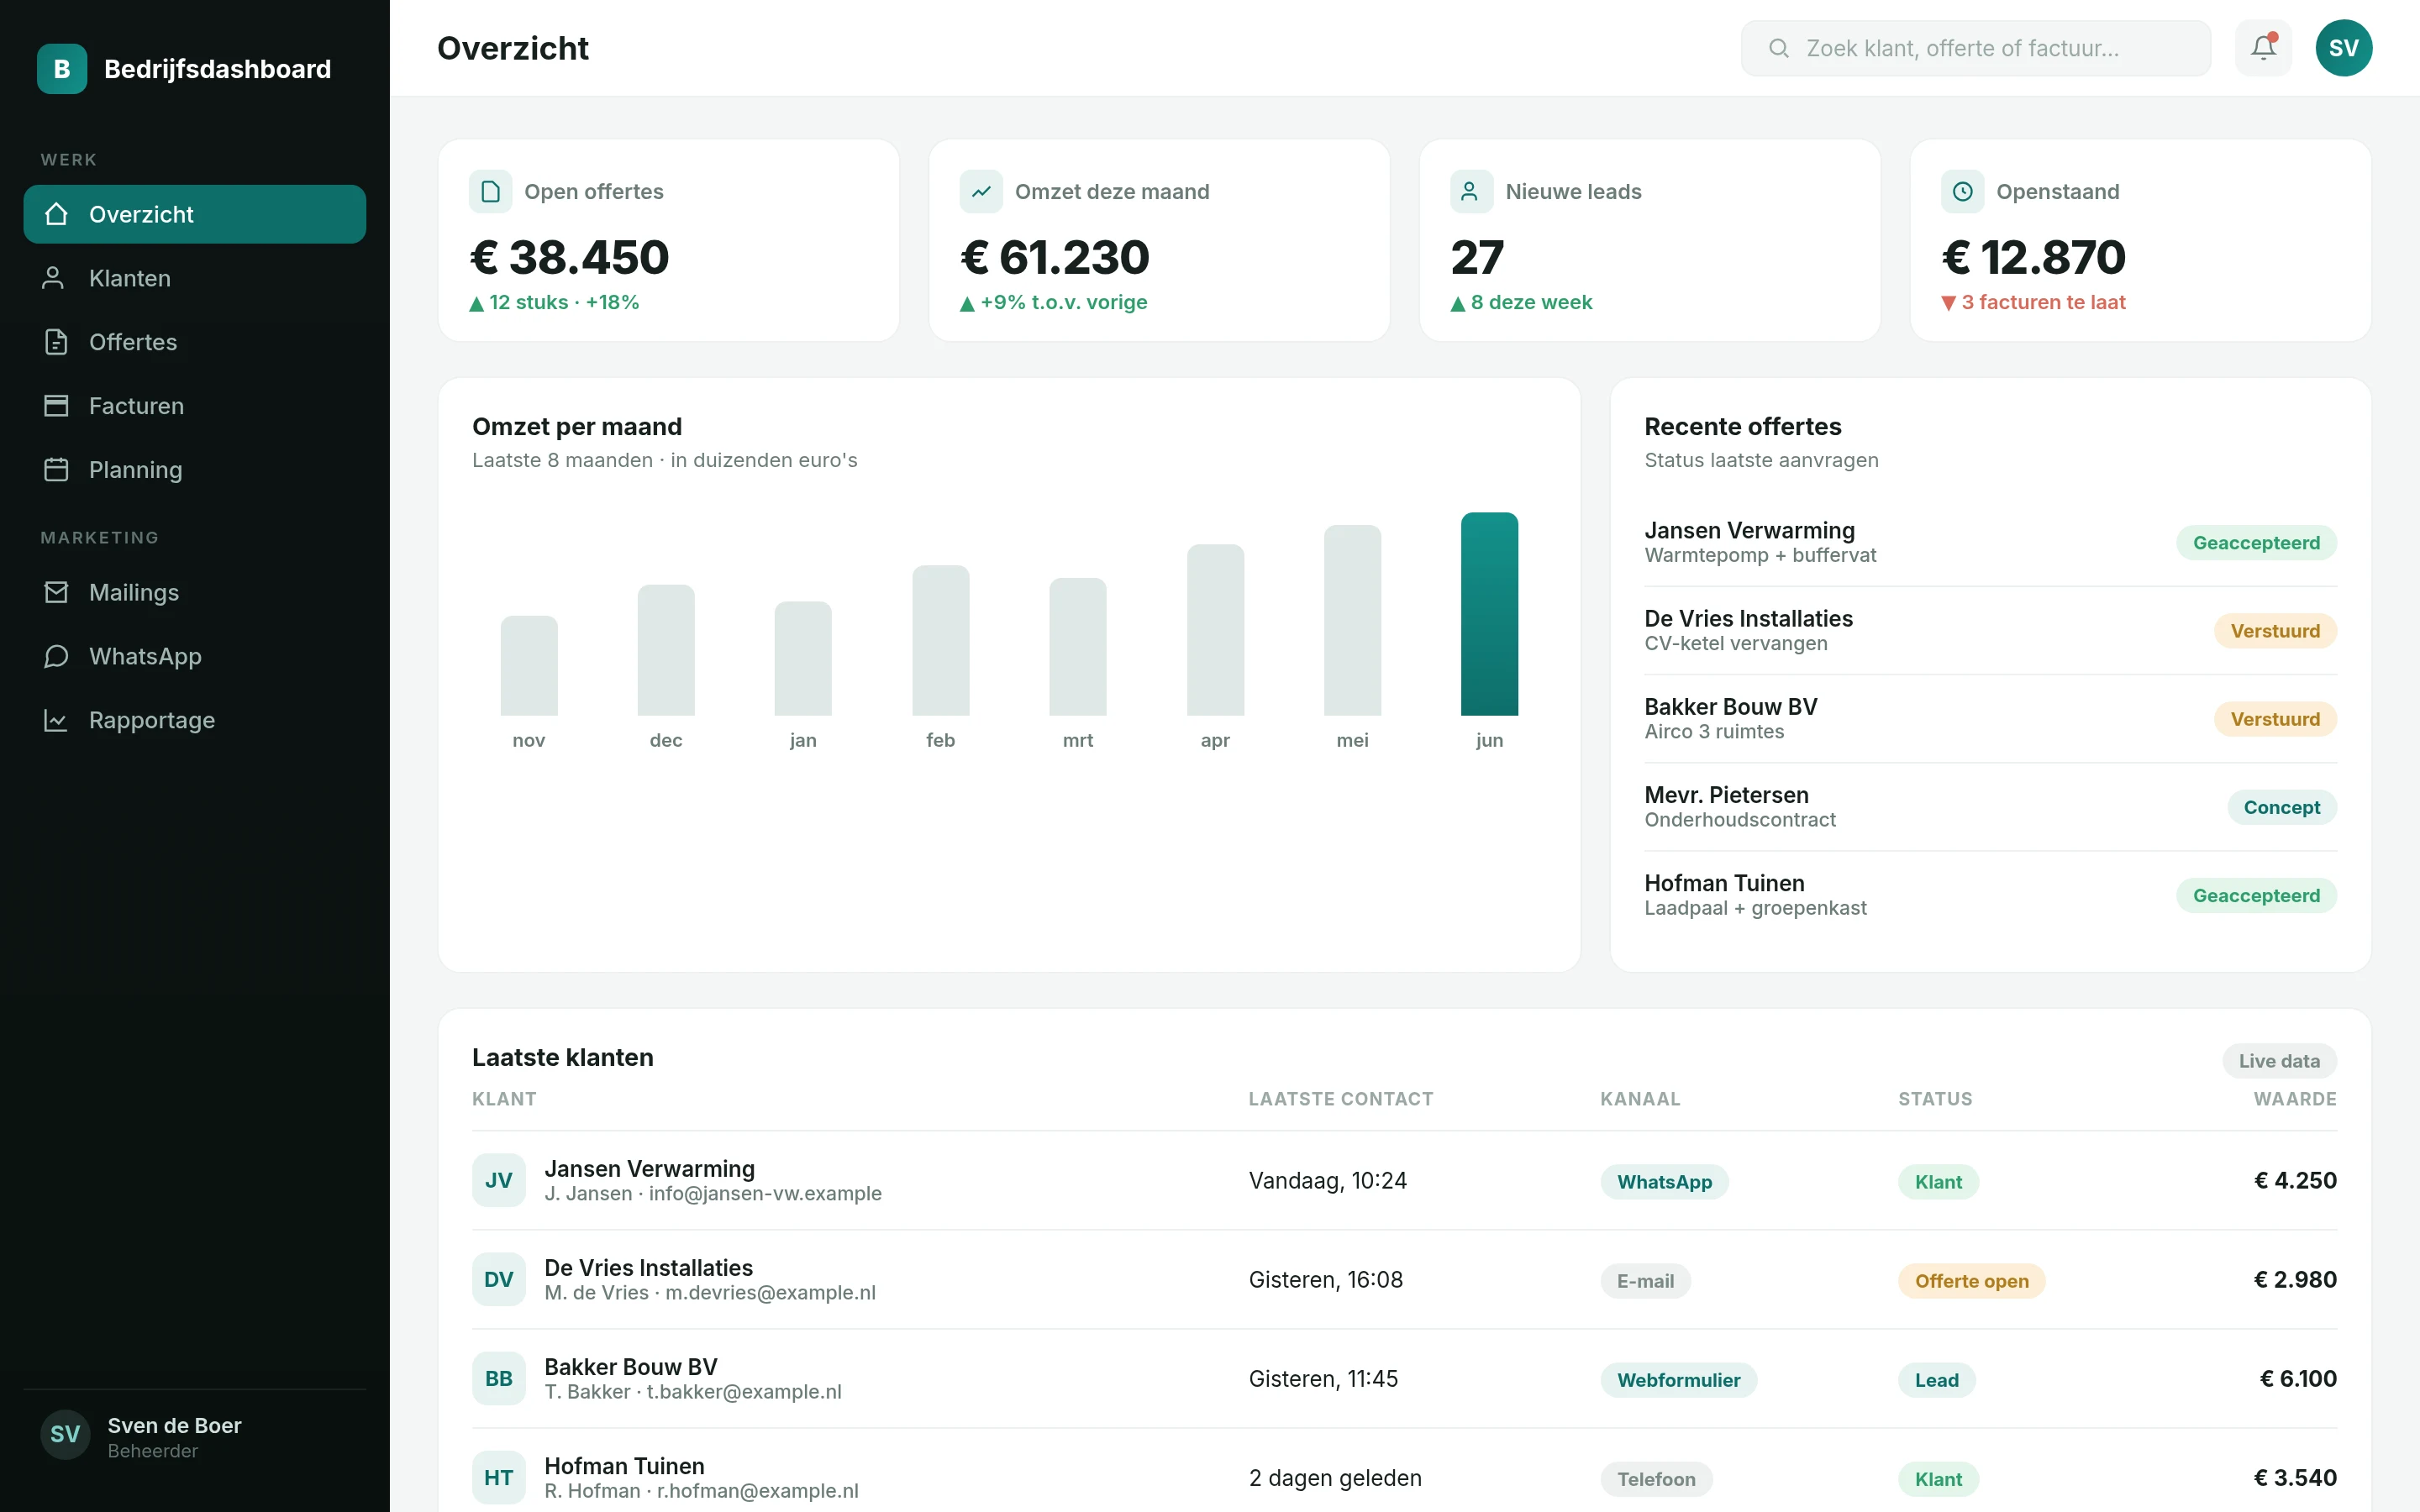The height and width of the screenshot is (1512, 2420).
Task: Click the BB avatar for Bakker Bouw BV
Action: pos(499,1378)
